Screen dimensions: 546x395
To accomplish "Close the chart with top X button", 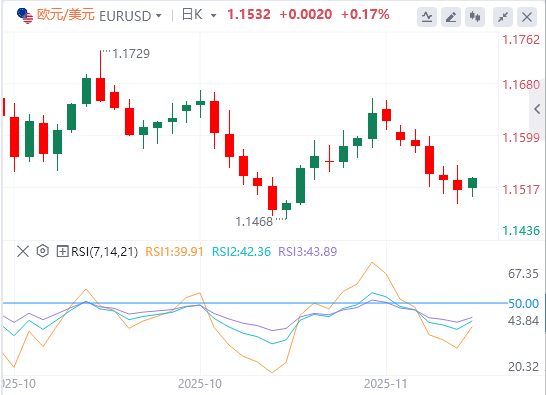I will click(x=527, y=17).
